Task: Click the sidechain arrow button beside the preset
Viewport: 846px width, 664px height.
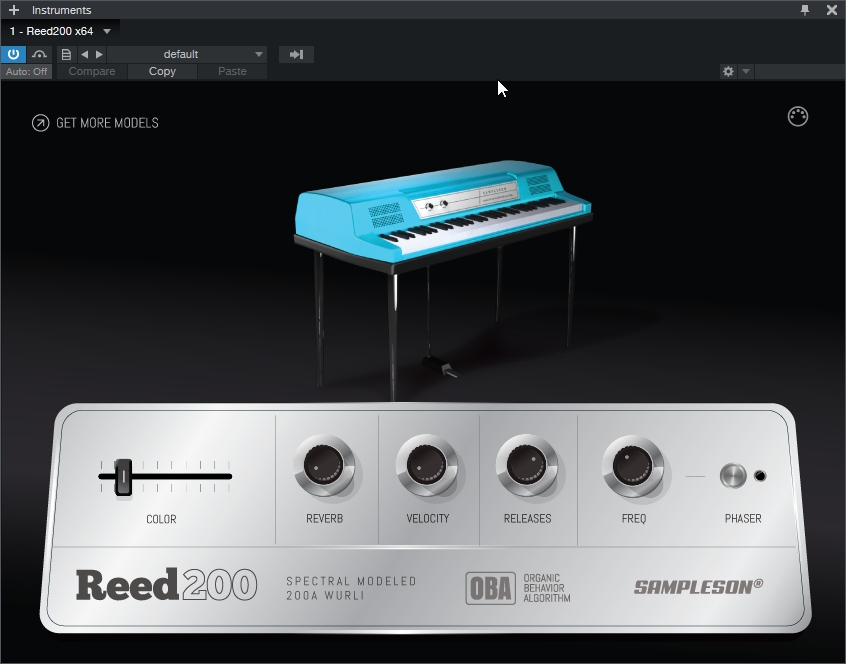Action: pos(296,54)
